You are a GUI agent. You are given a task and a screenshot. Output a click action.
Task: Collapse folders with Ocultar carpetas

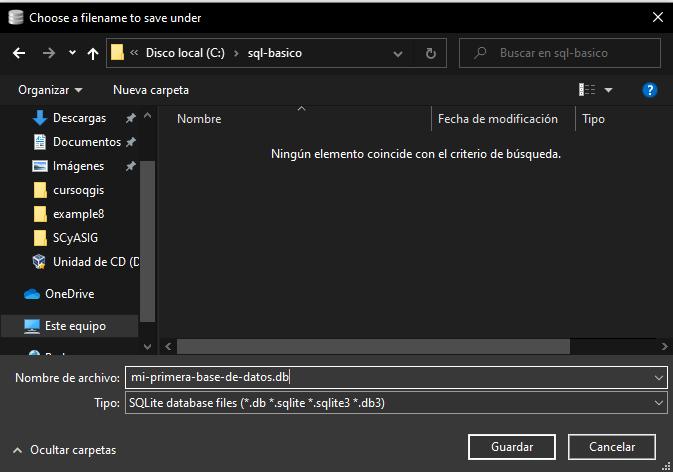[x=64, y=450]
